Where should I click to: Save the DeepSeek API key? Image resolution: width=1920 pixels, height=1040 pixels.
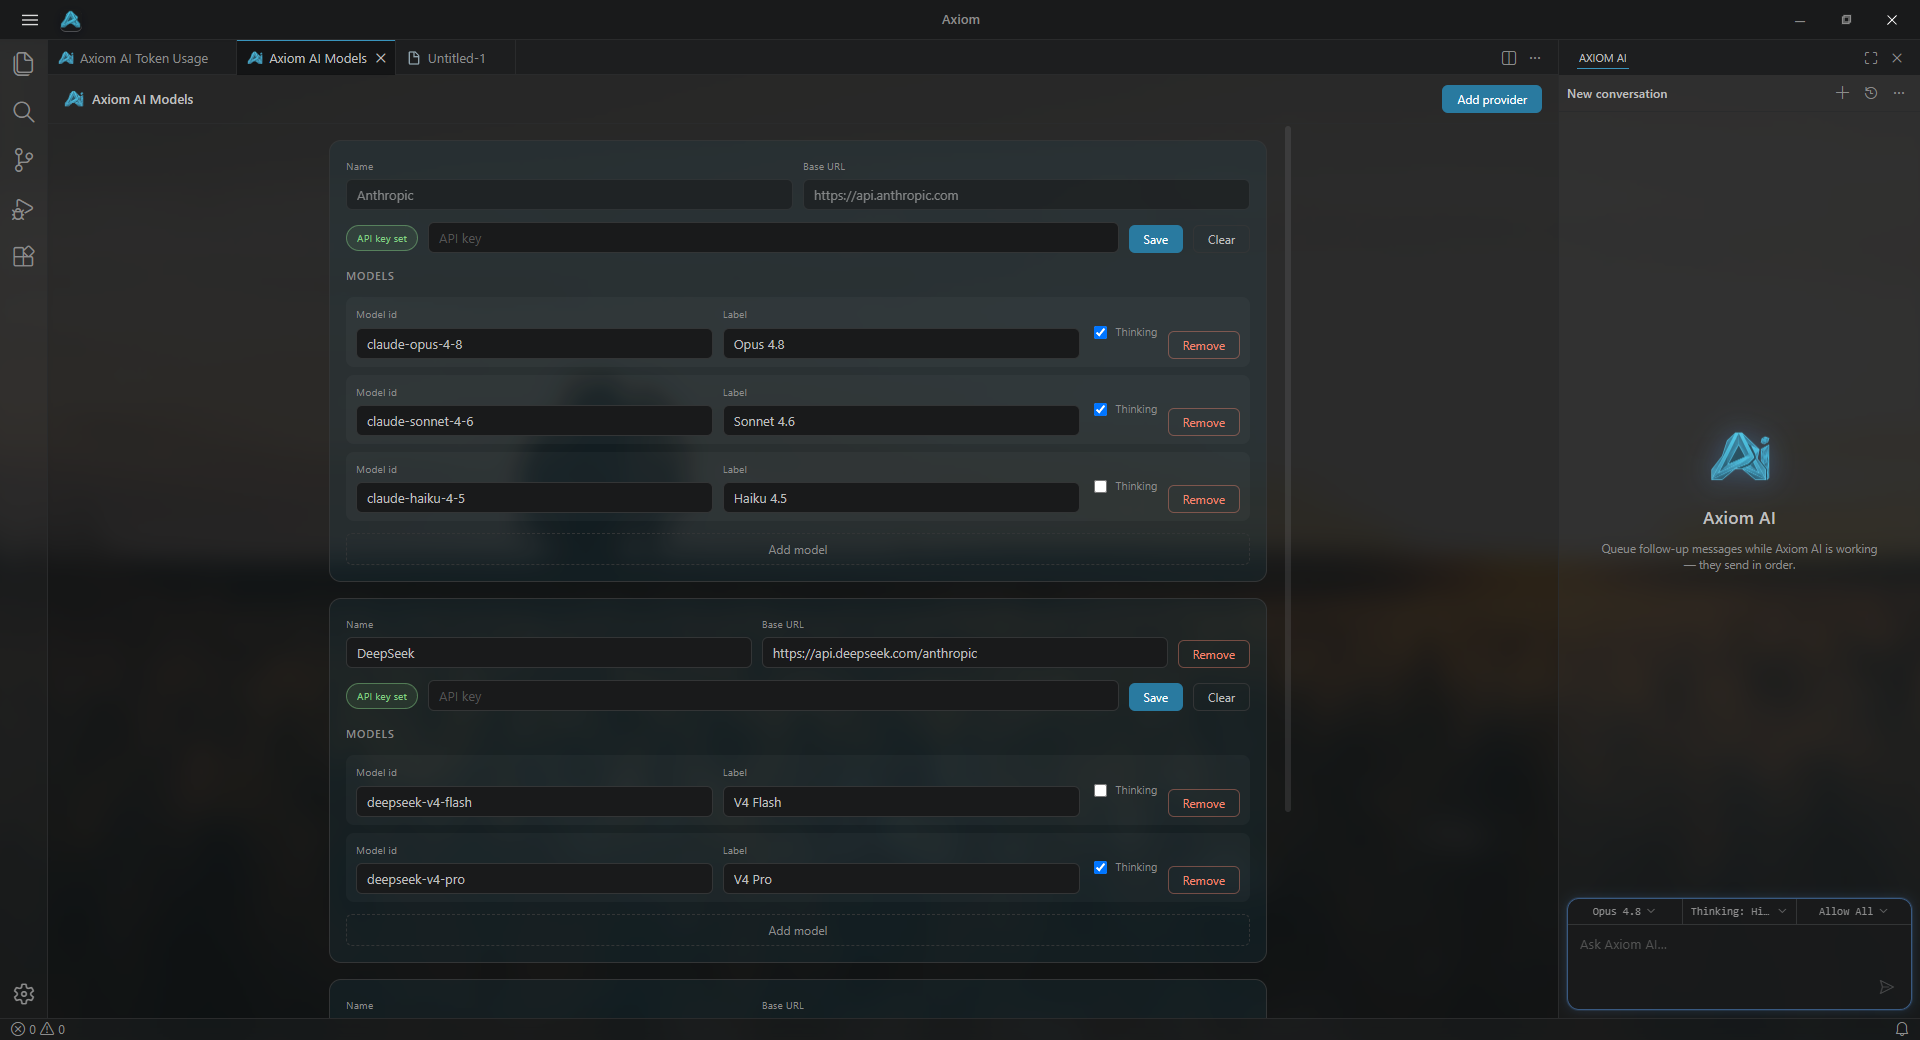click(1155, 697)
